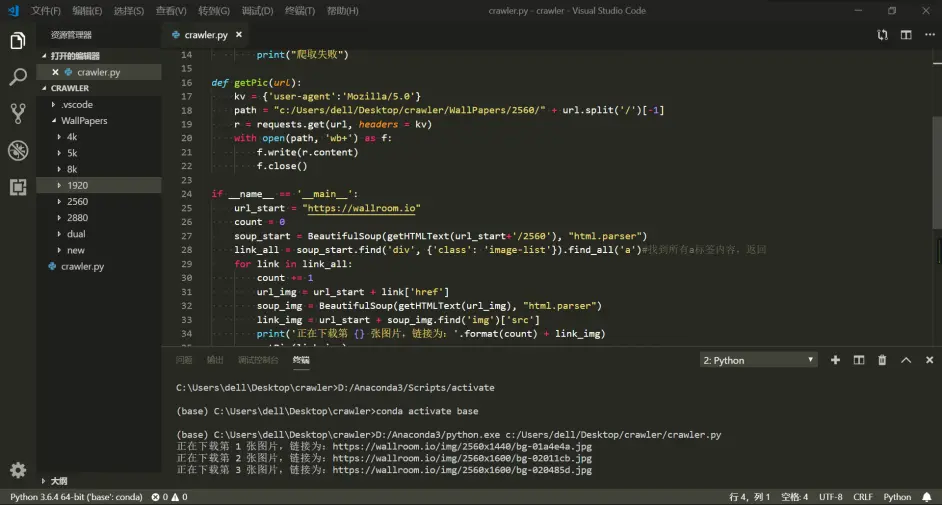Collapse the open editors section
Image resolution: width=942 pixels, height=505 pixels.
coord(44,56)
